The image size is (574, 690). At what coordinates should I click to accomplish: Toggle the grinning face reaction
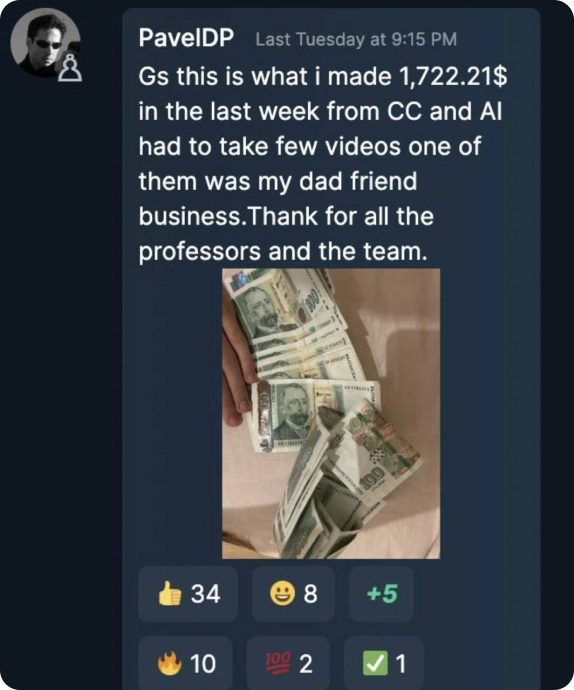click(x=293, y=594)
